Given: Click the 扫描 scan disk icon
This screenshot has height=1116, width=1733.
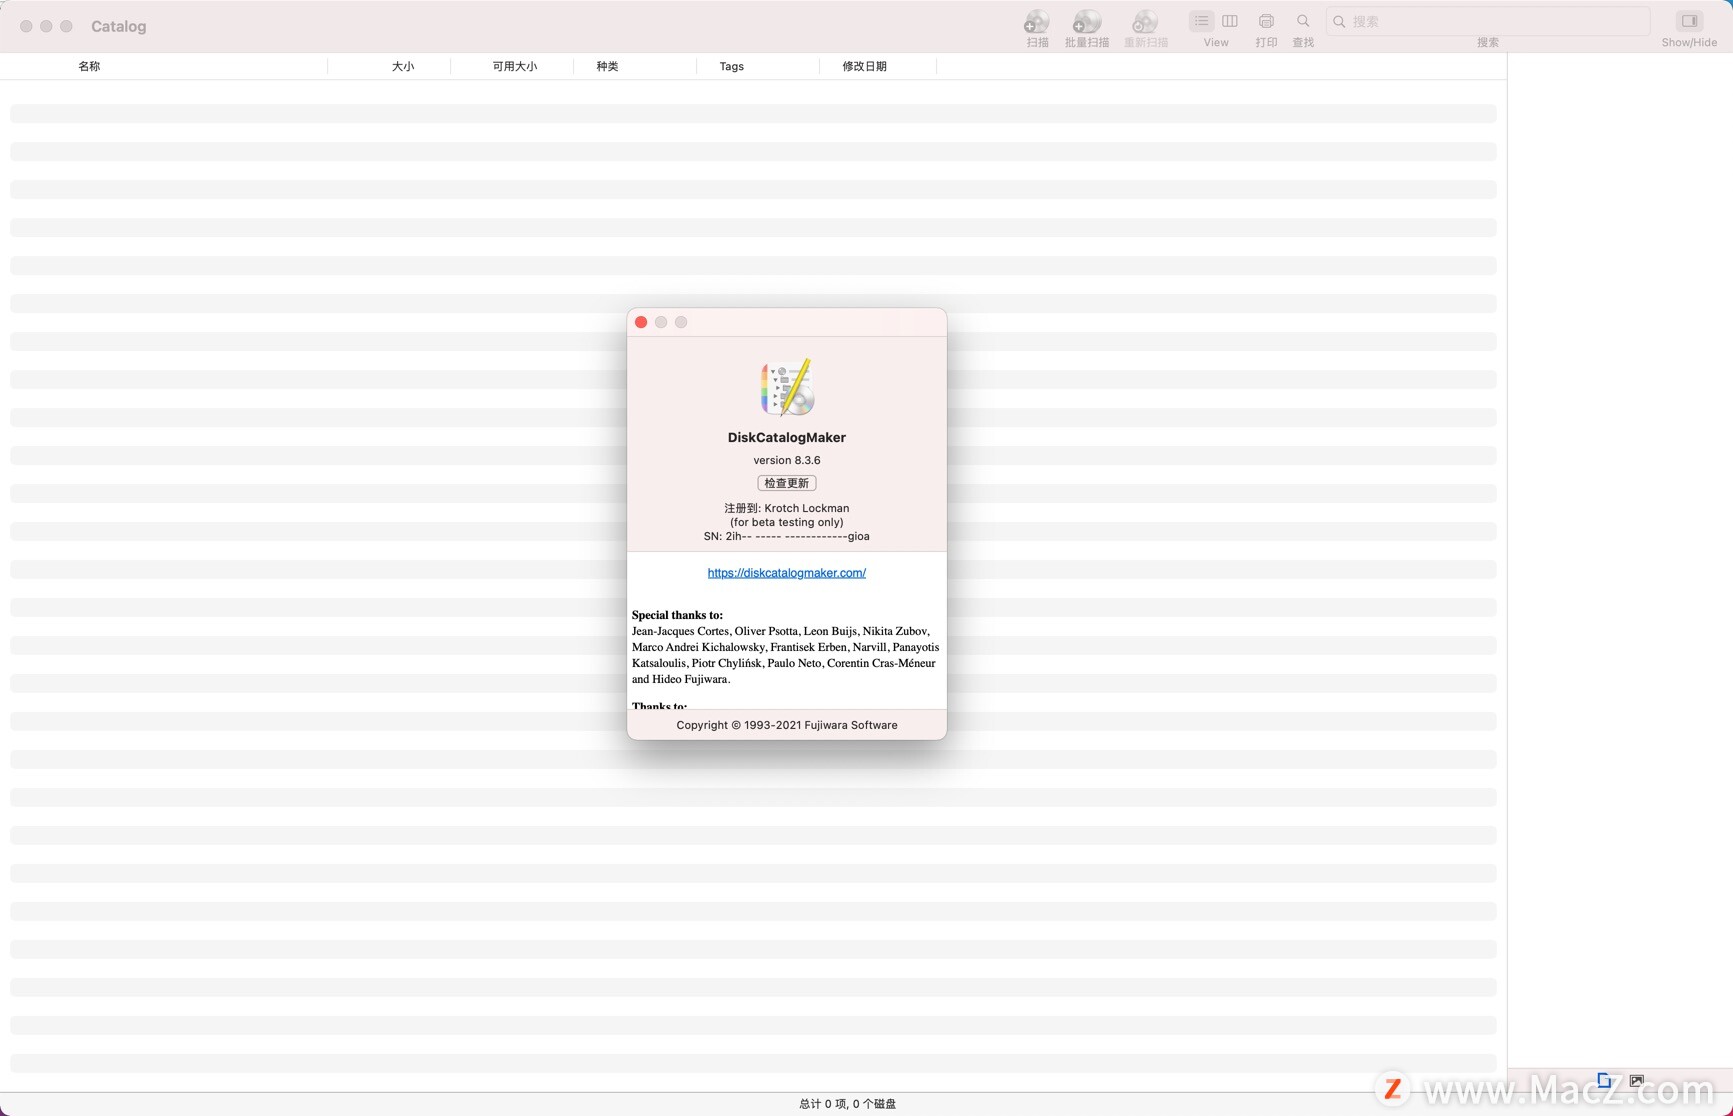Looking at the screenshot, I should point(1037,22).
